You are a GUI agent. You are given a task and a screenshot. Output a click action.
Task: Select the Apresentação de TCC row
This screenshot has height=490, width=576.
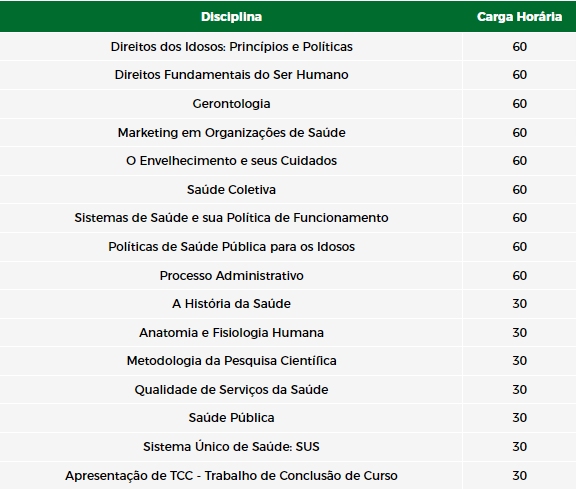(x=288, y=476)
